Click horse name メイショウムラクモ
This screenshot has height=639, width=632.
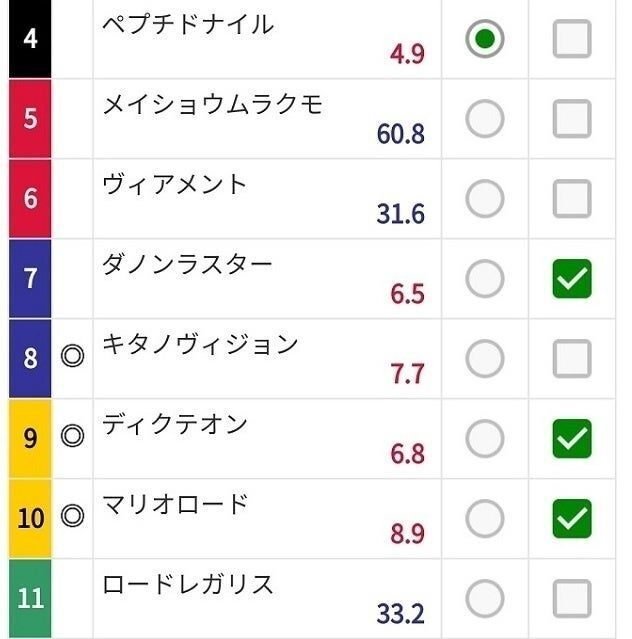point(213,105)
